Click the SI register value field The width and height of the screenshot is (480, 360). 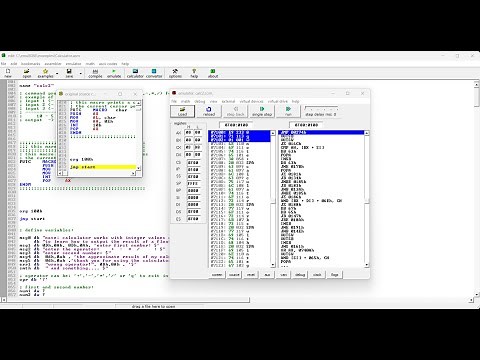click(x=193, y=198)
